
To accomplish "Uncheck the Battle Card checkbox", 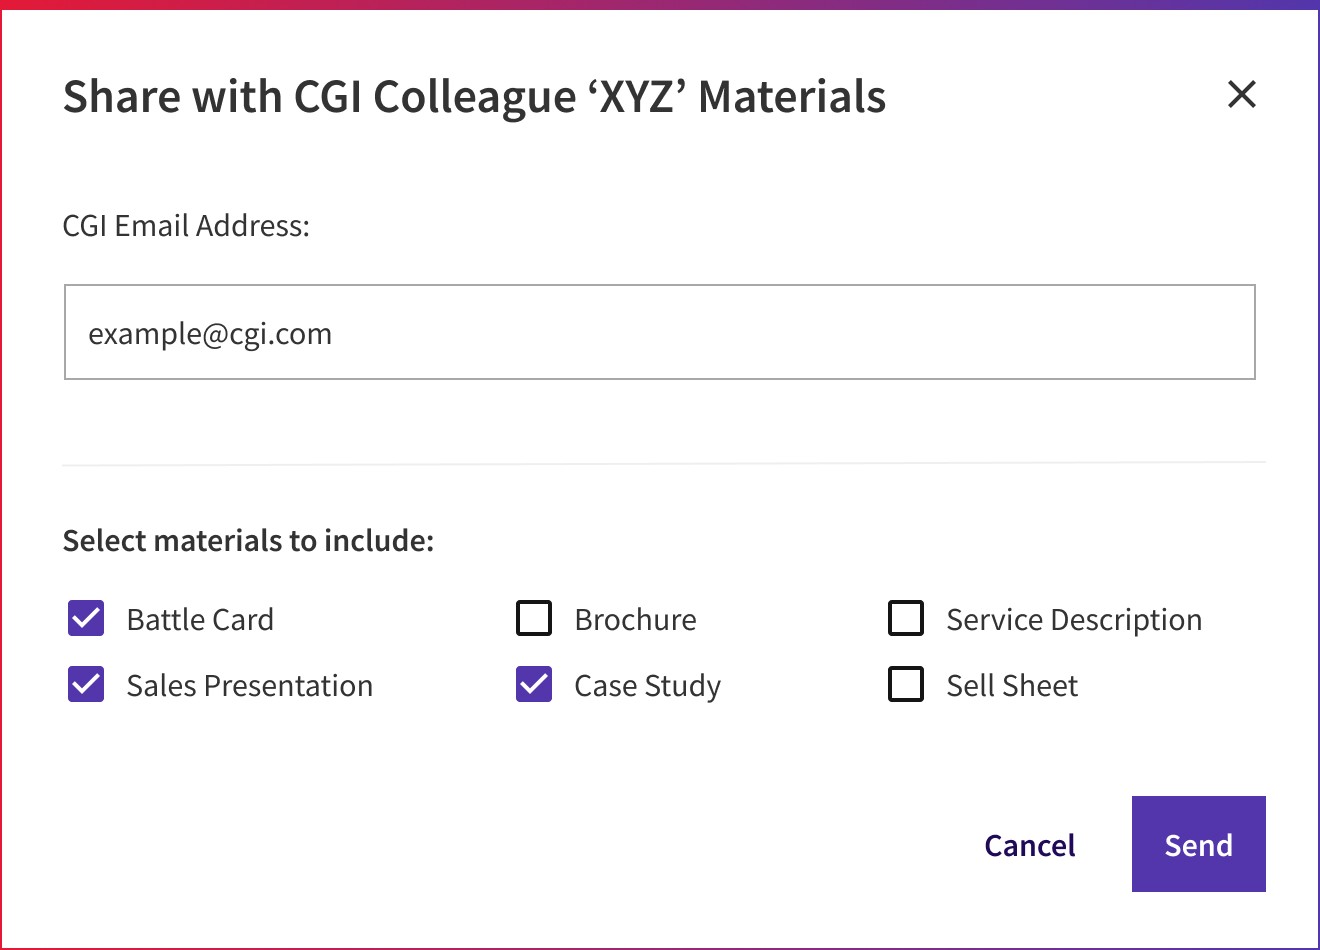I will [86, 618].
